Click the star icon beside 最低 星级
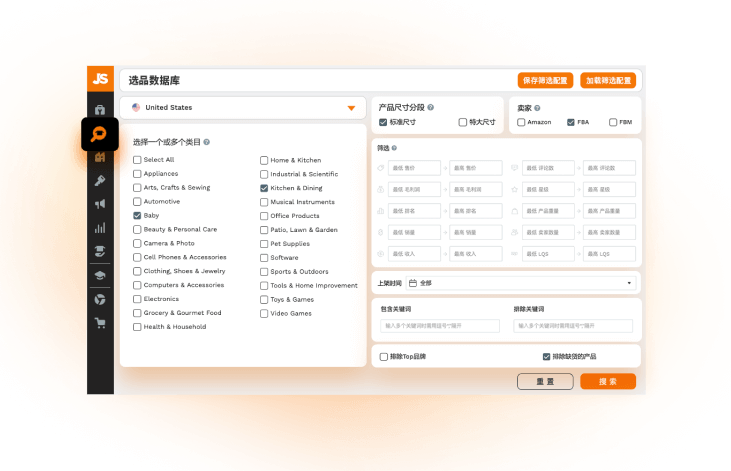This screenshot has height=471, width=731. (x=515, y=189)
